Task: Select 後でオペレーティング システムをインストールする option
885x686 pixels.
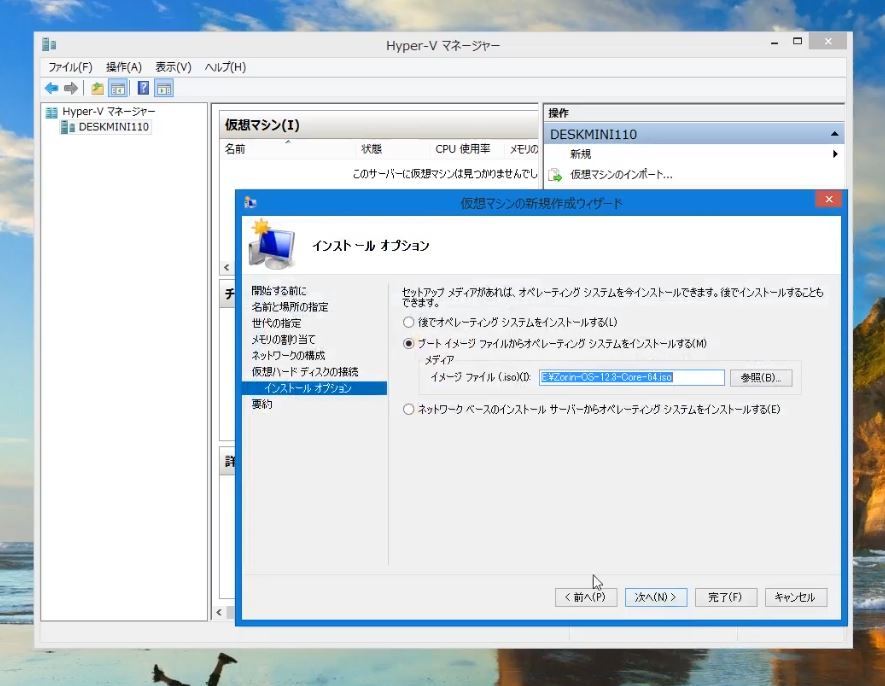Action: pyautogui.click(x=407, y=322)
